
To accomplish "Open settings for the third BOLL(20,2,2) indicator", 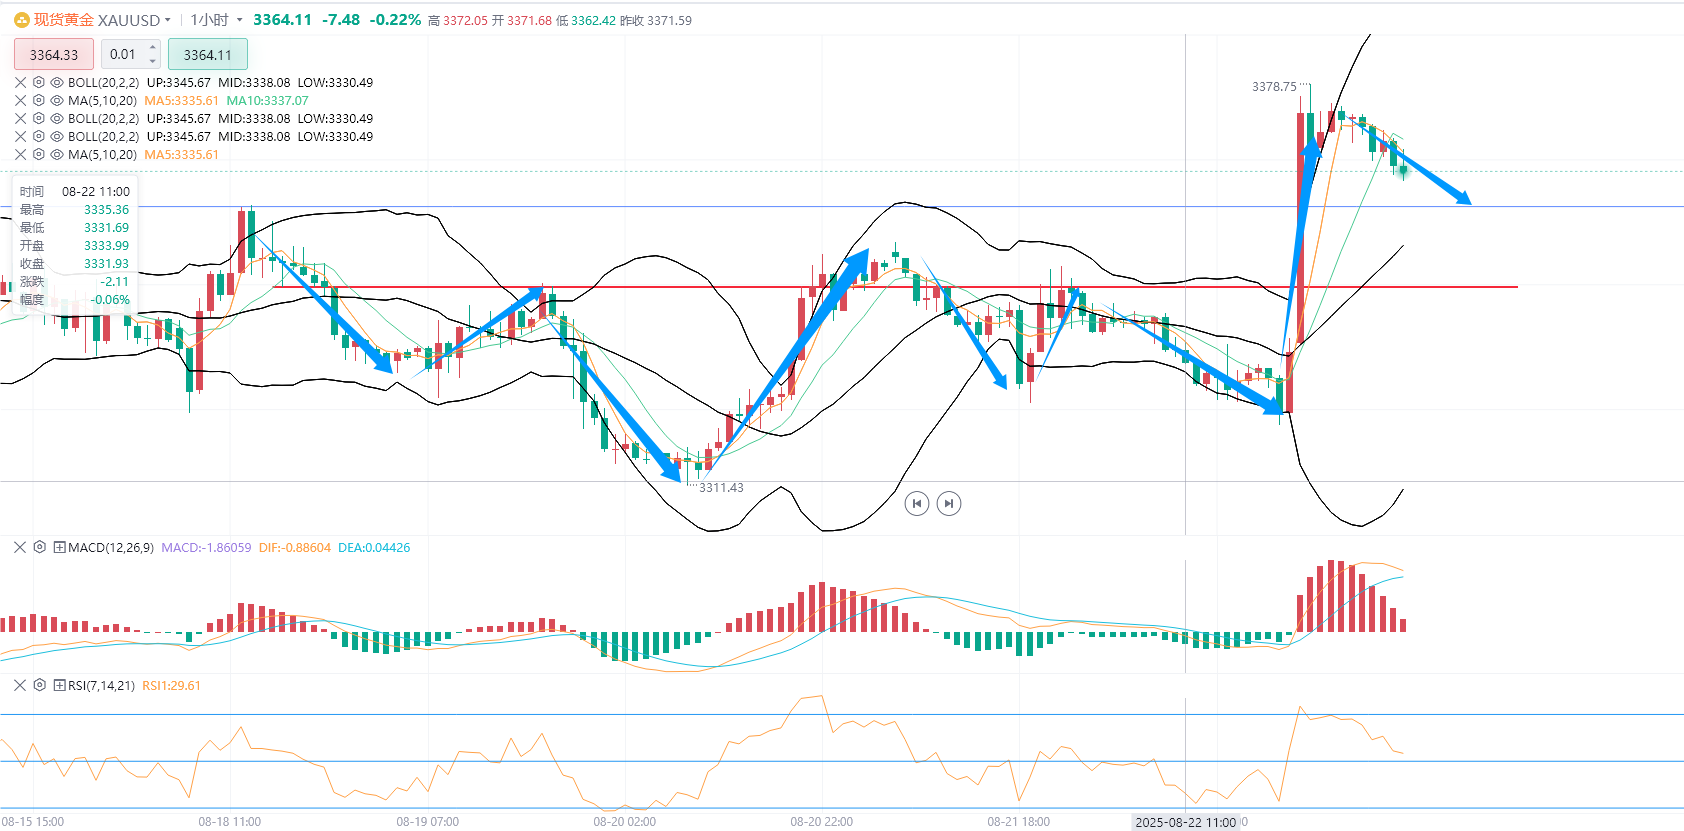I will point(39,136).
